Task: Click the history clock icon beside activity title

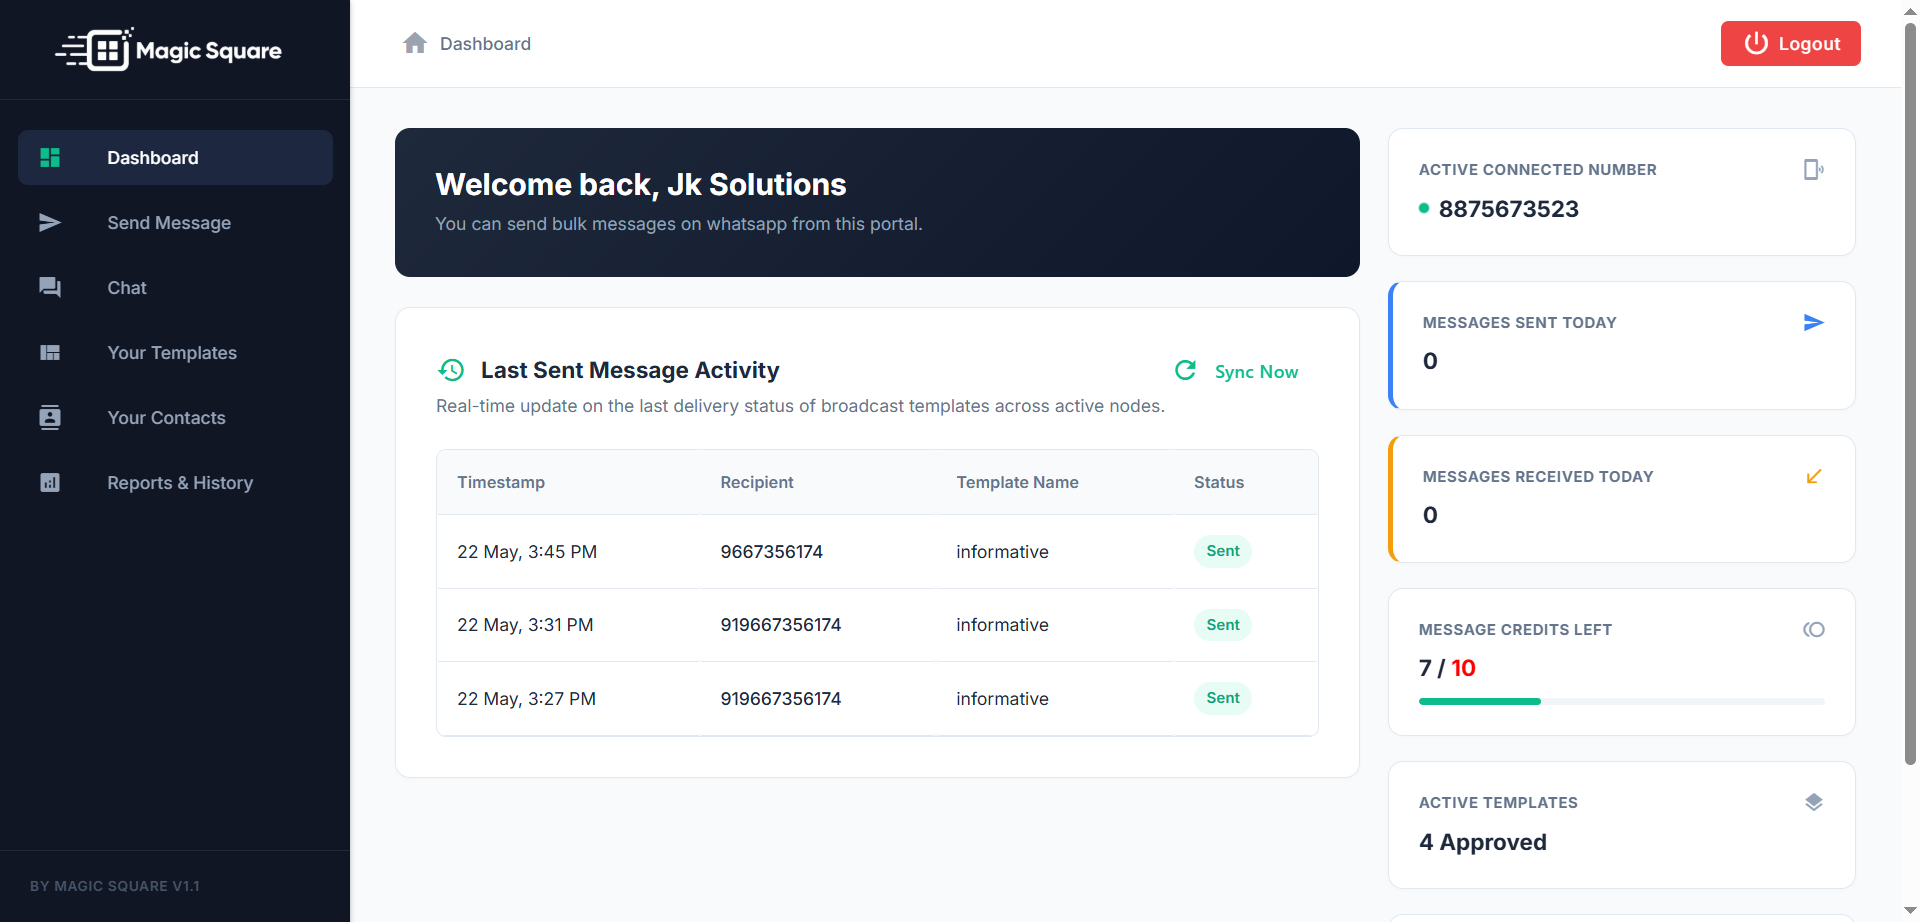Action: coord(451,370)
